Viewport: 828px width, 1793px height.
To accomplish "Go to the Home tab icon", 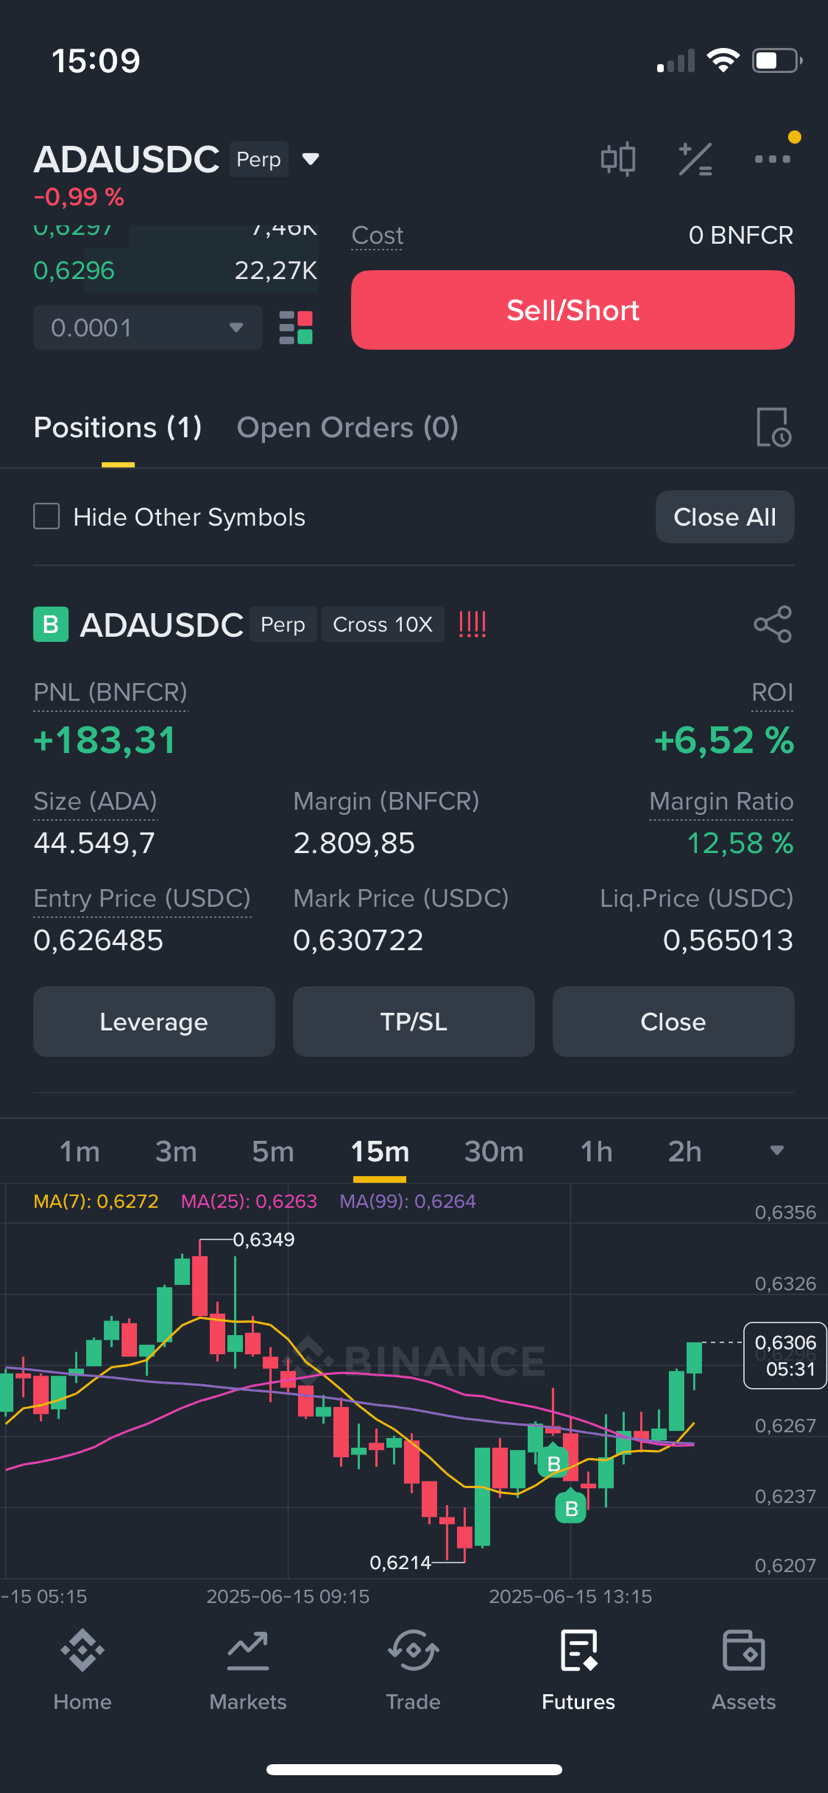I will click(82, 1650).
